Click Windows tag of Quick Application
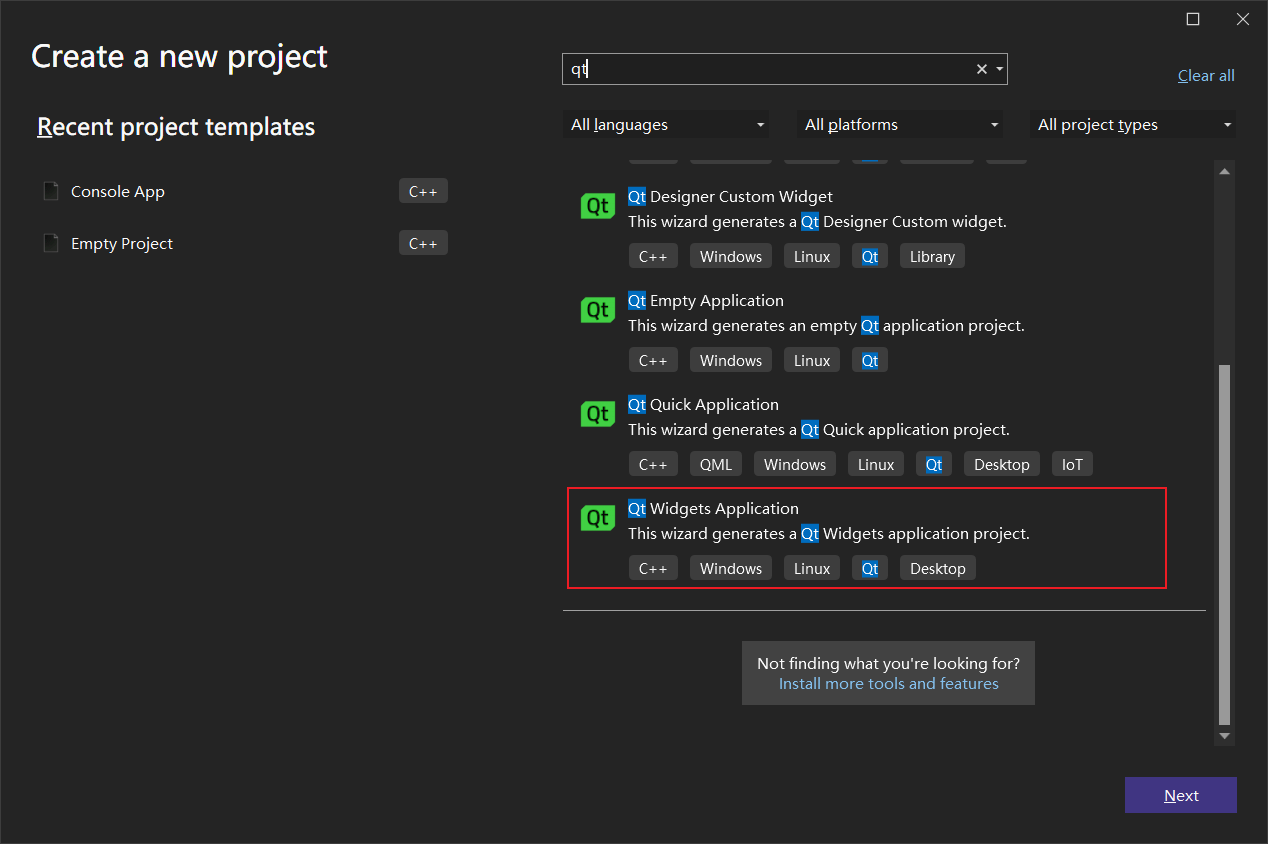The image size is (1268, 844). click(x=795, y=464)
